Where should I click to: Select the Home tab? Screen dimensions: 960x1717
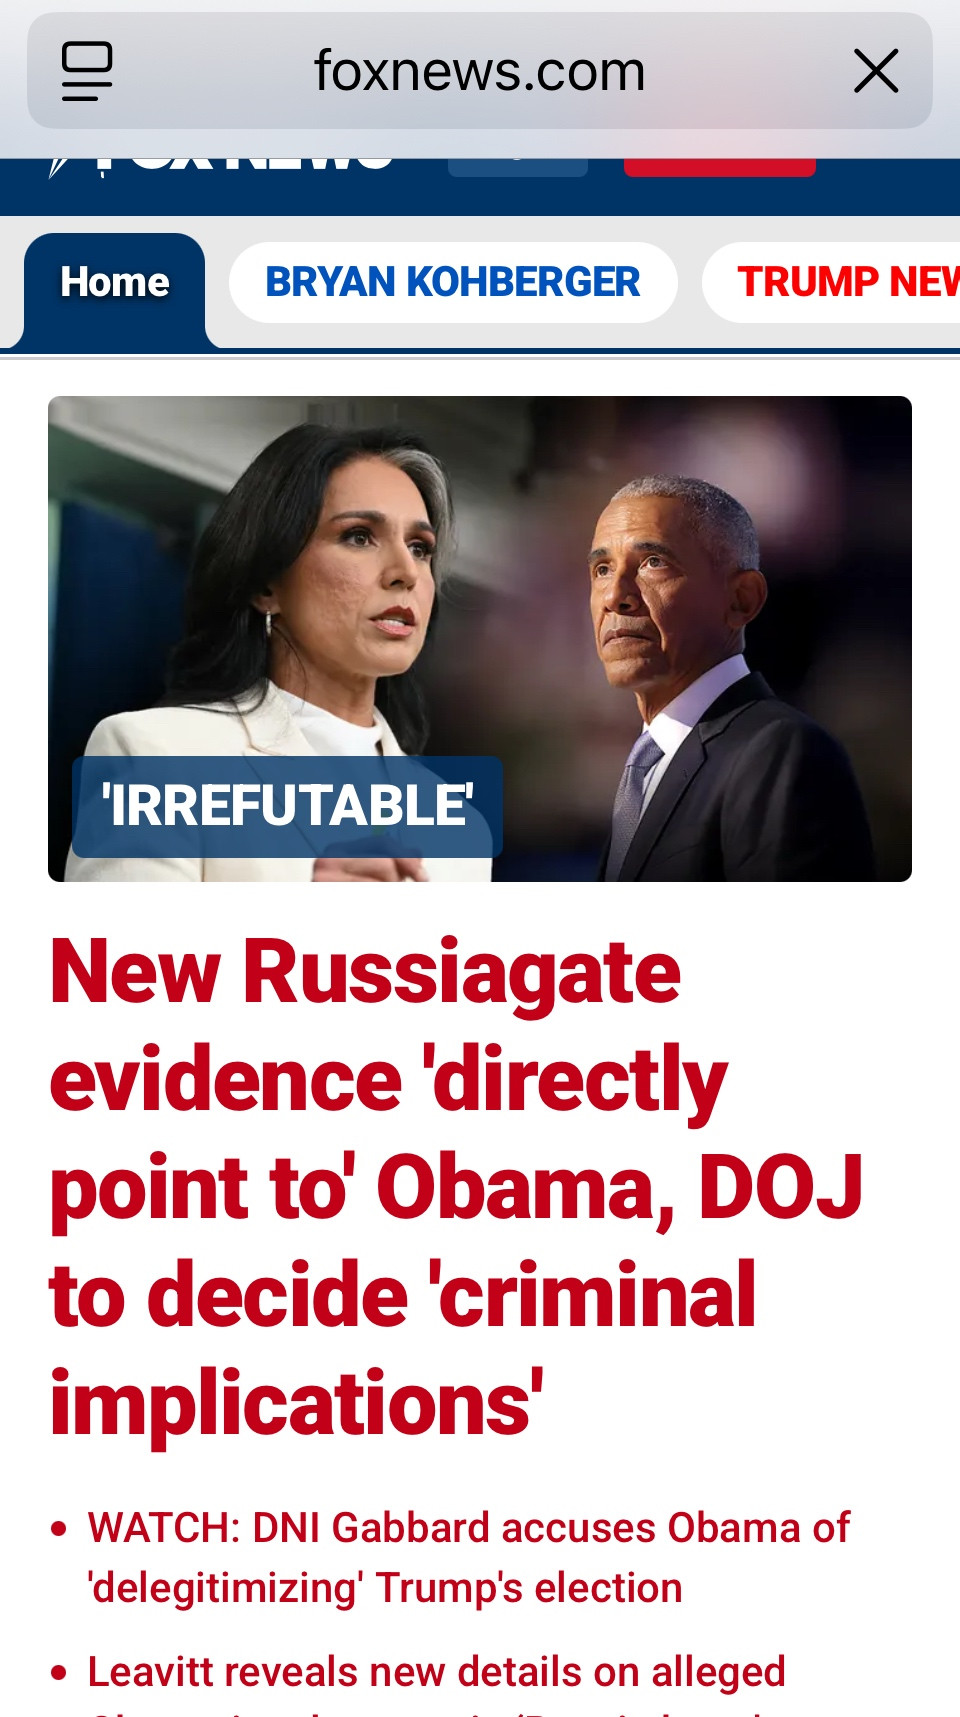click(x=115, y=283)
